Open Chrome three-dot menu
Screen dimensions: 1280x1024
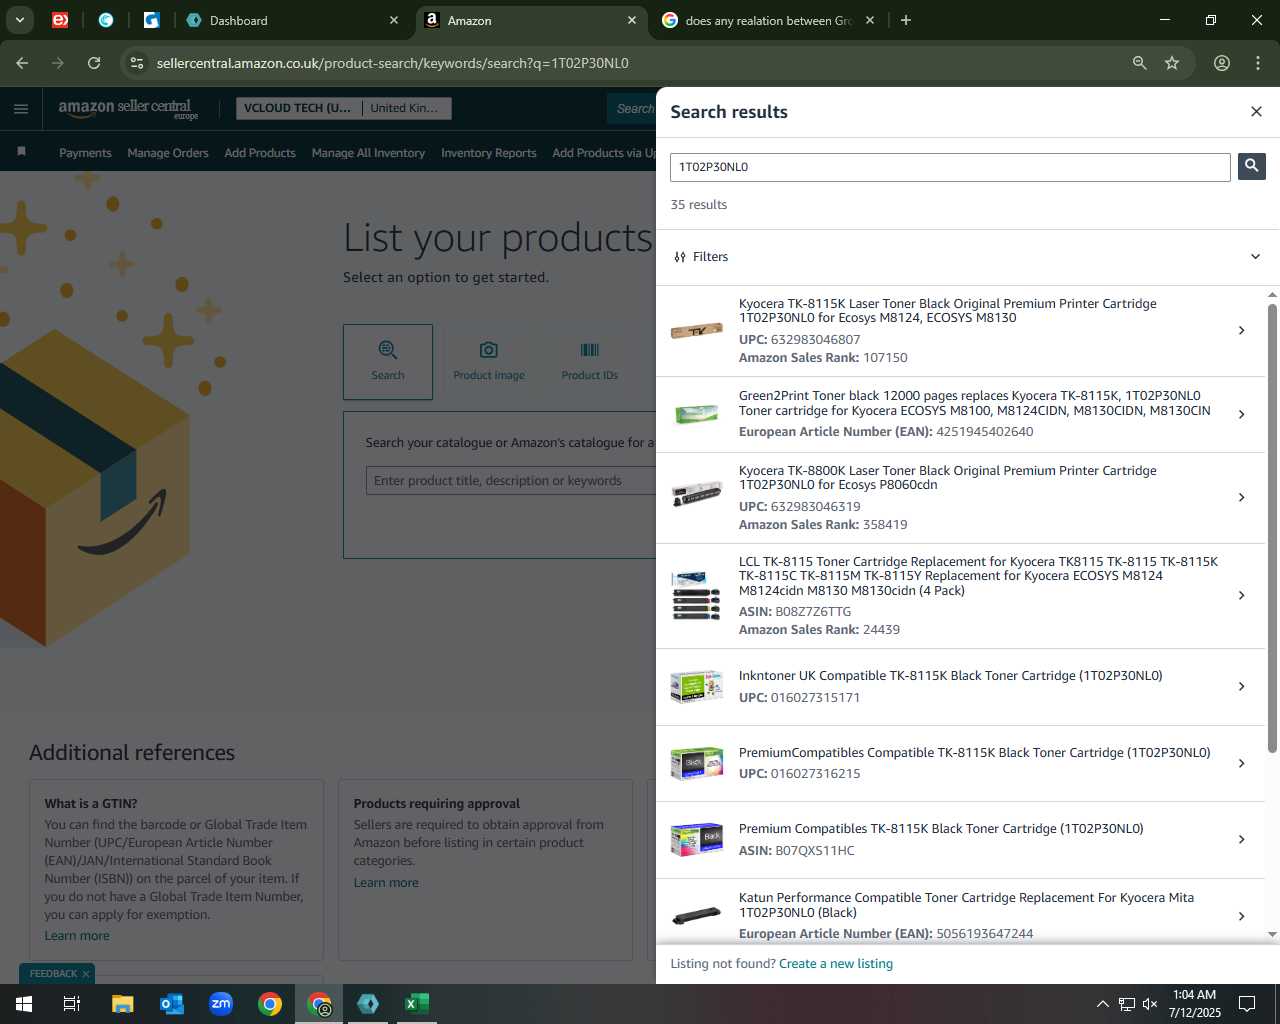coord(1258,63)
